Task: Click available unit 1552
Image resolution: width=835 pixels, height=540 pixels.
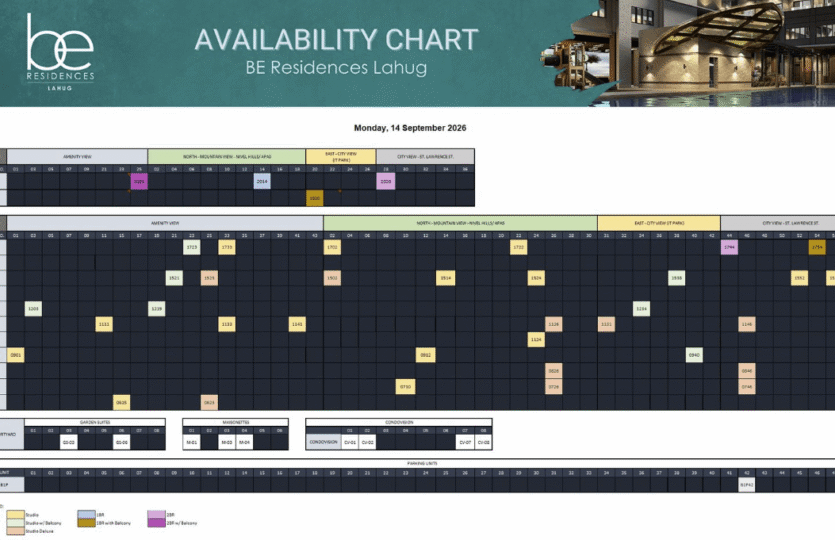Action: click(800, 278)
